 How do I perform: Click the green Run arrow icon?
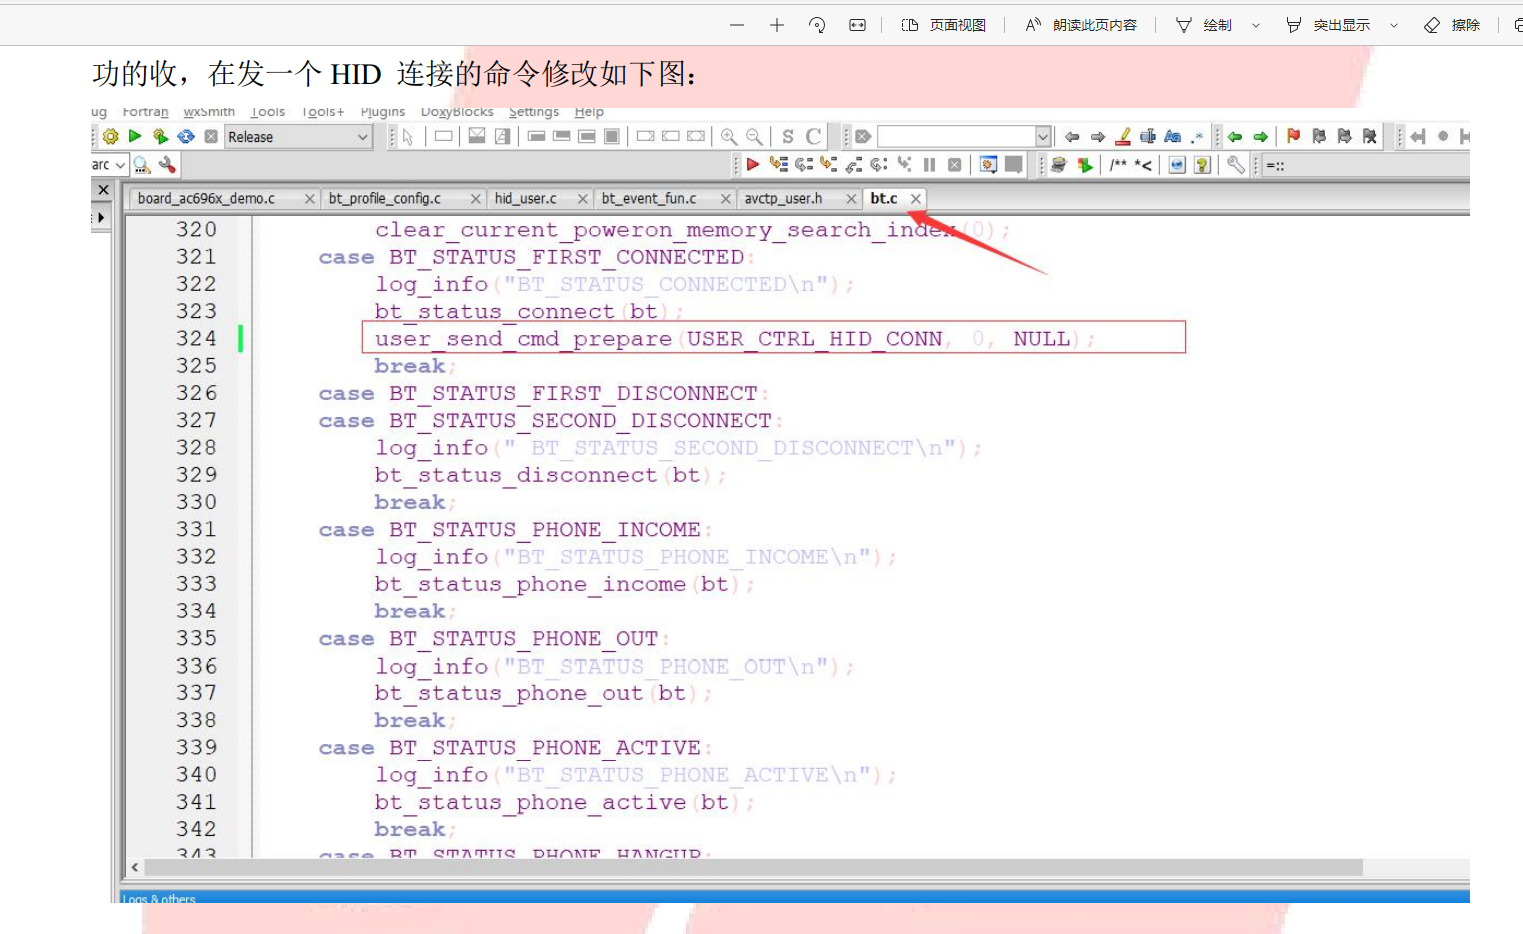[x=135, y=137]
